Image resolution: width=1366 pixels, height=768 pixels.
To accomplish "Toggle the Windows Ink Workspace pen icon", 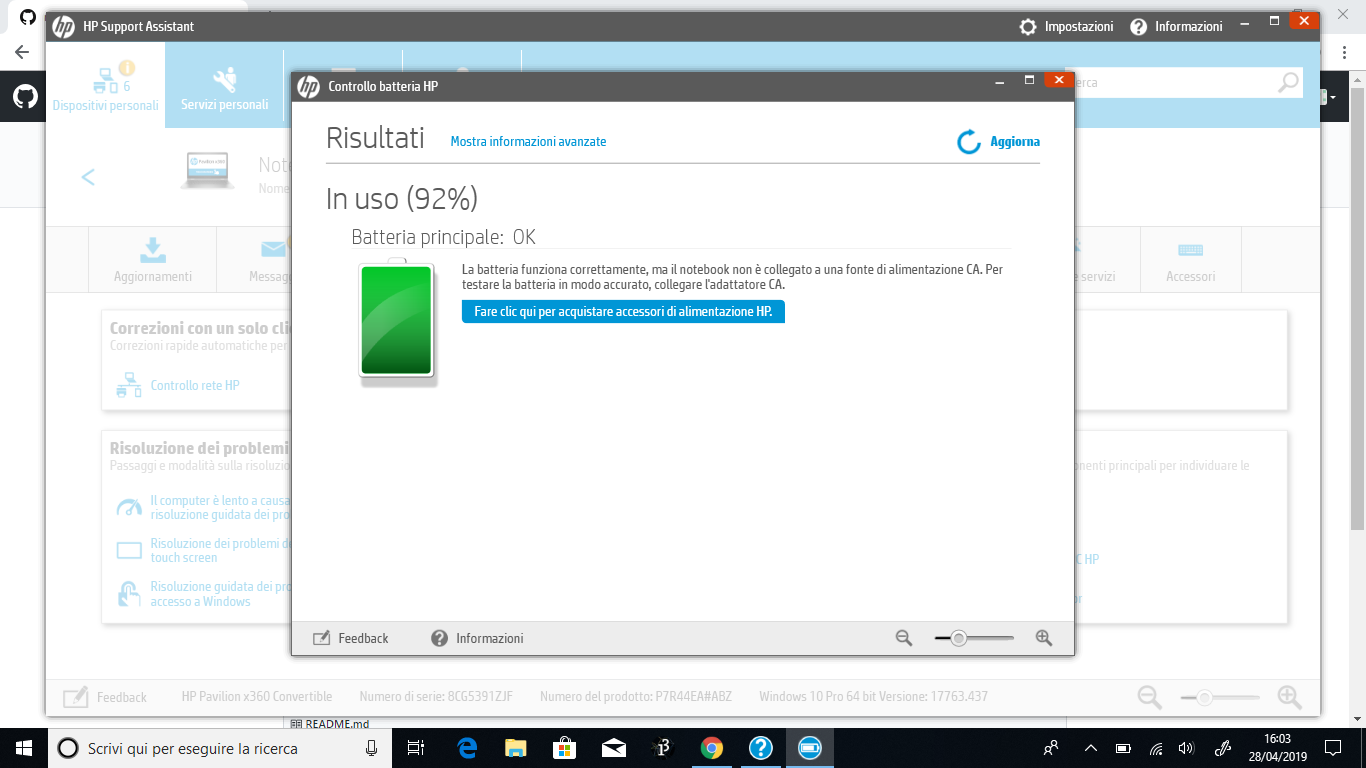I will coord(1222,748).
